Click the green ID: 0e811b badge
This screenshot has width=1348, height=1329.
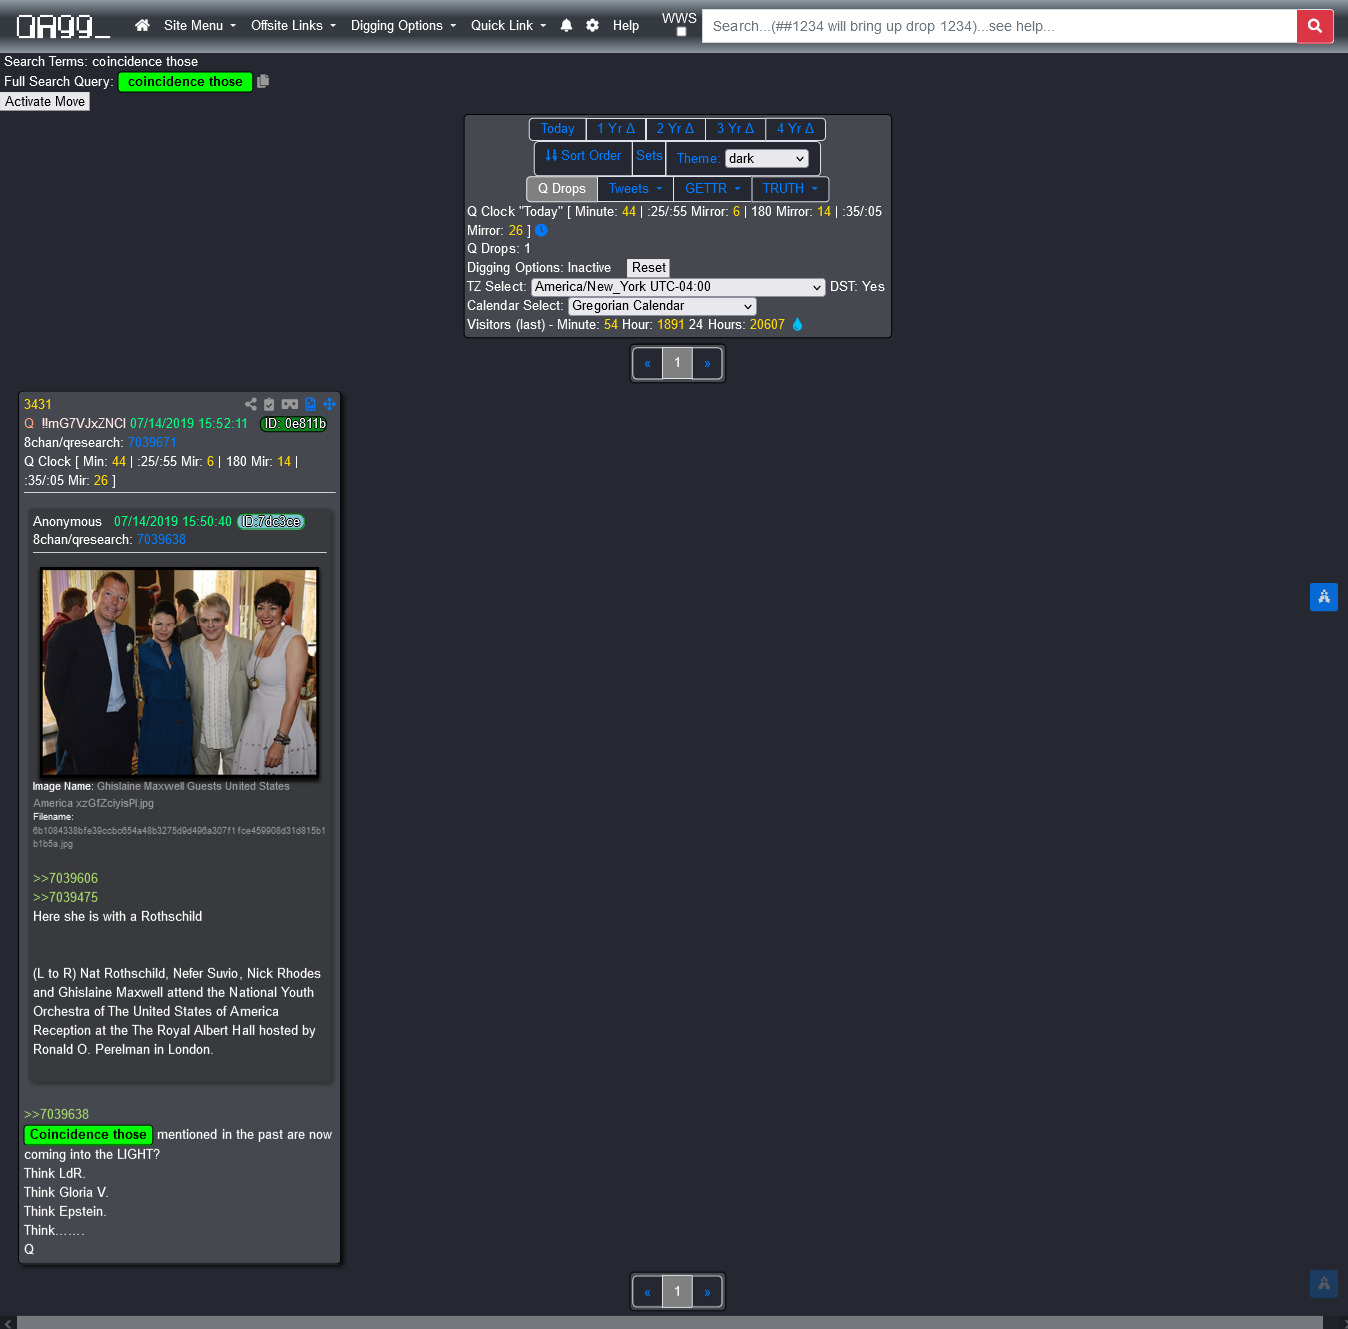click(x=294, y=424)
